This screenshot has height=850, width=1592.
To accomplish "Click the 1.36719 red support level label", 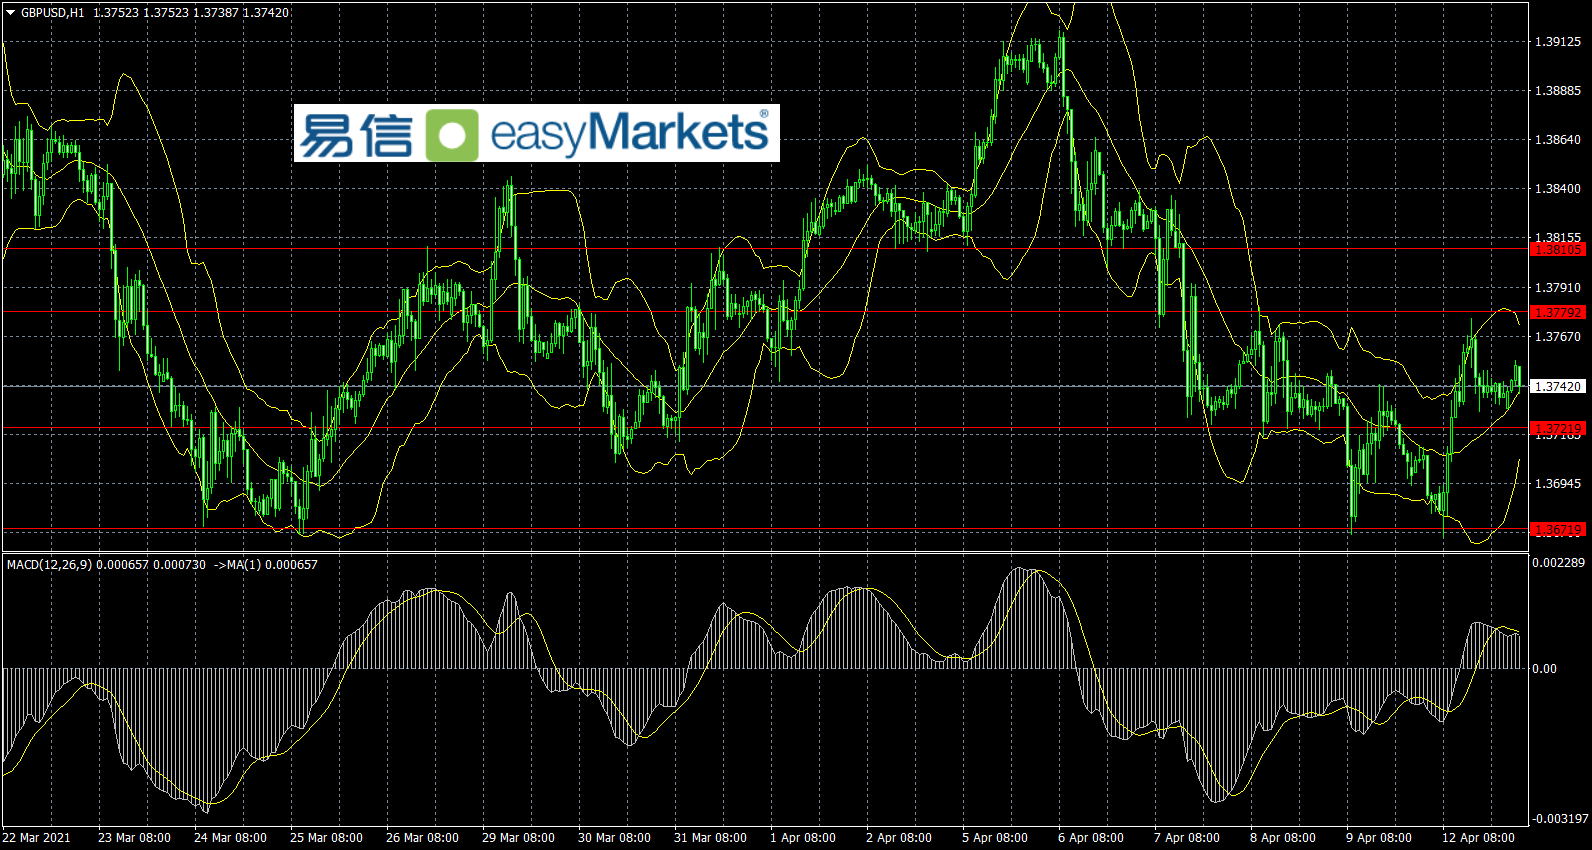I will pyautogui.click(x=1558, y=529).
